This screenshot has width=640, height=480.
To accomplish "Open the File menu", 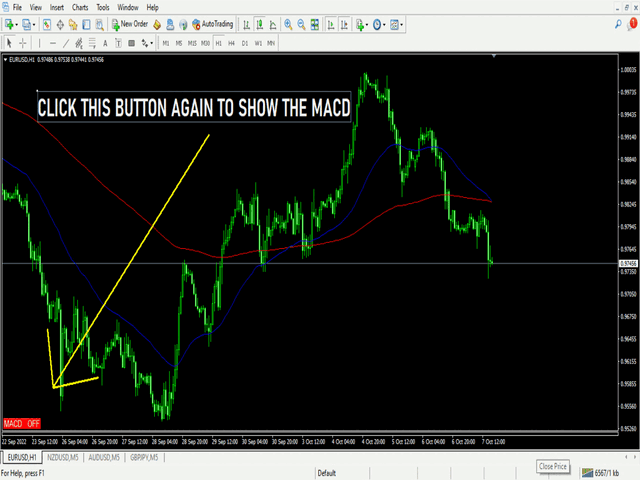I will 17,7.
